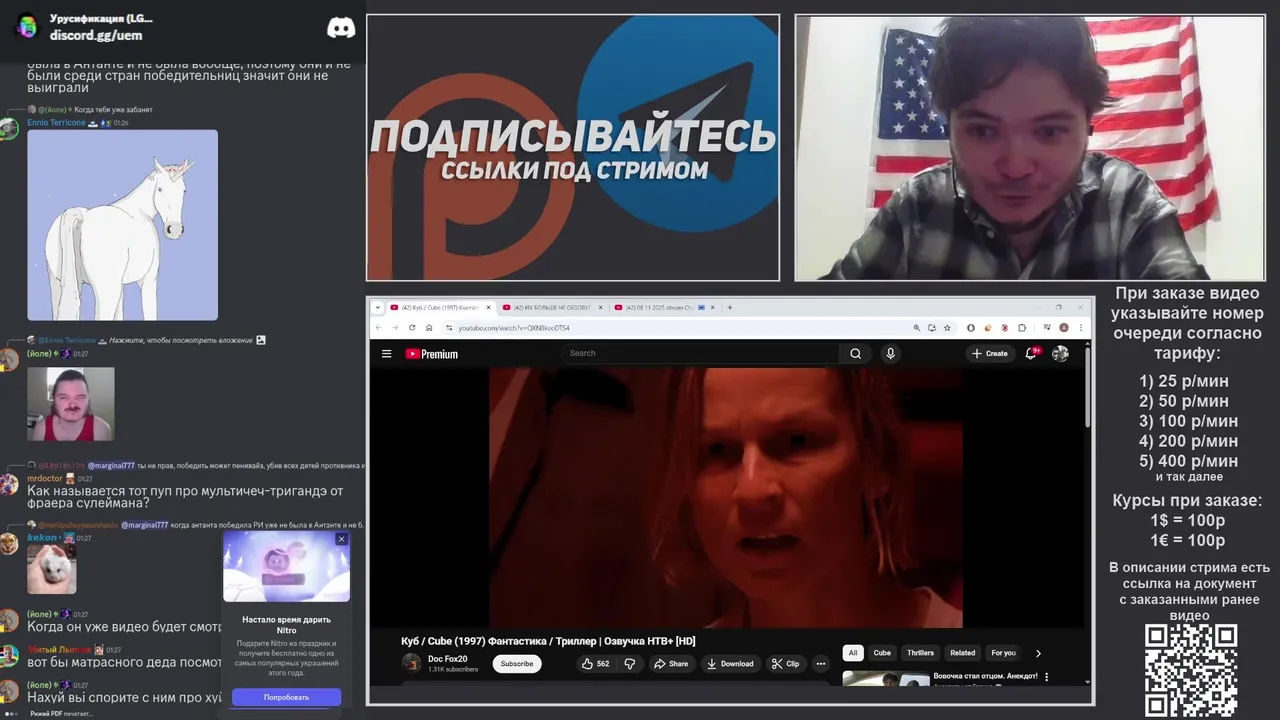Click the browser back arrow
Screen dimensions: 1280x720
click(x=378, y=327)
